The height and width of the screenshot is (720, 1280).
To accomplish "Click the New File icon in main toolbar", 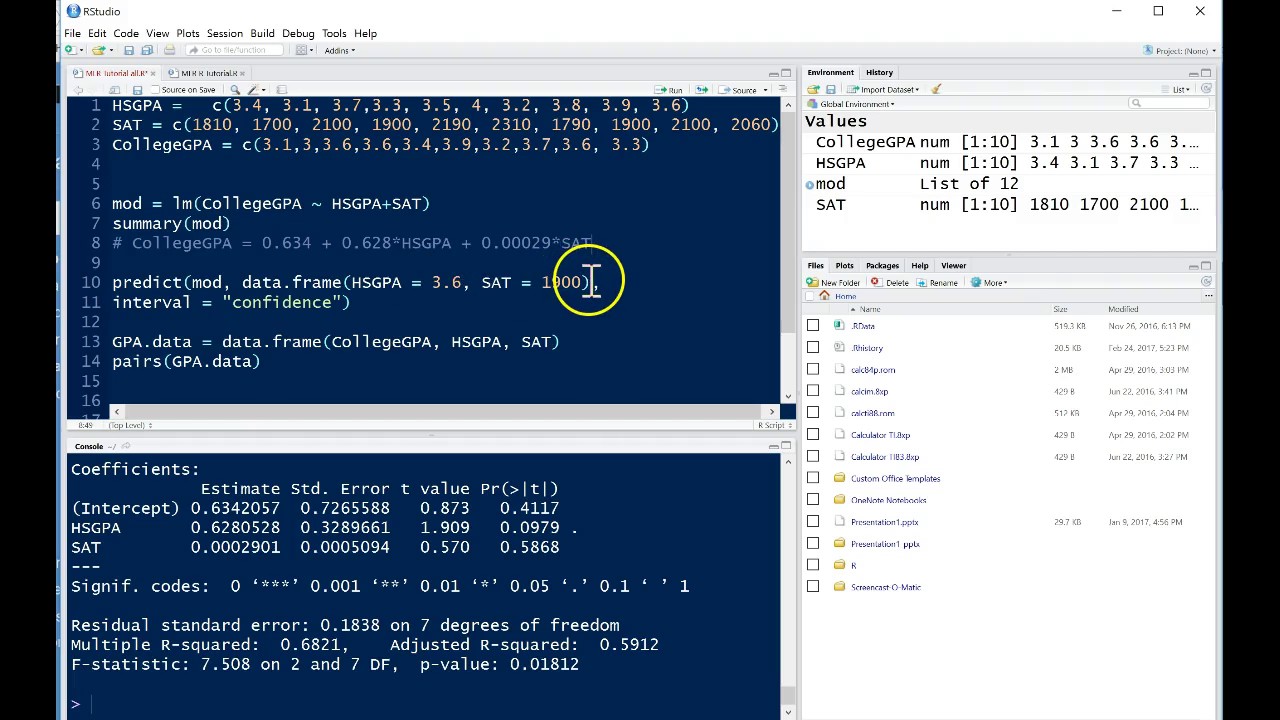I will pos(70,50).
